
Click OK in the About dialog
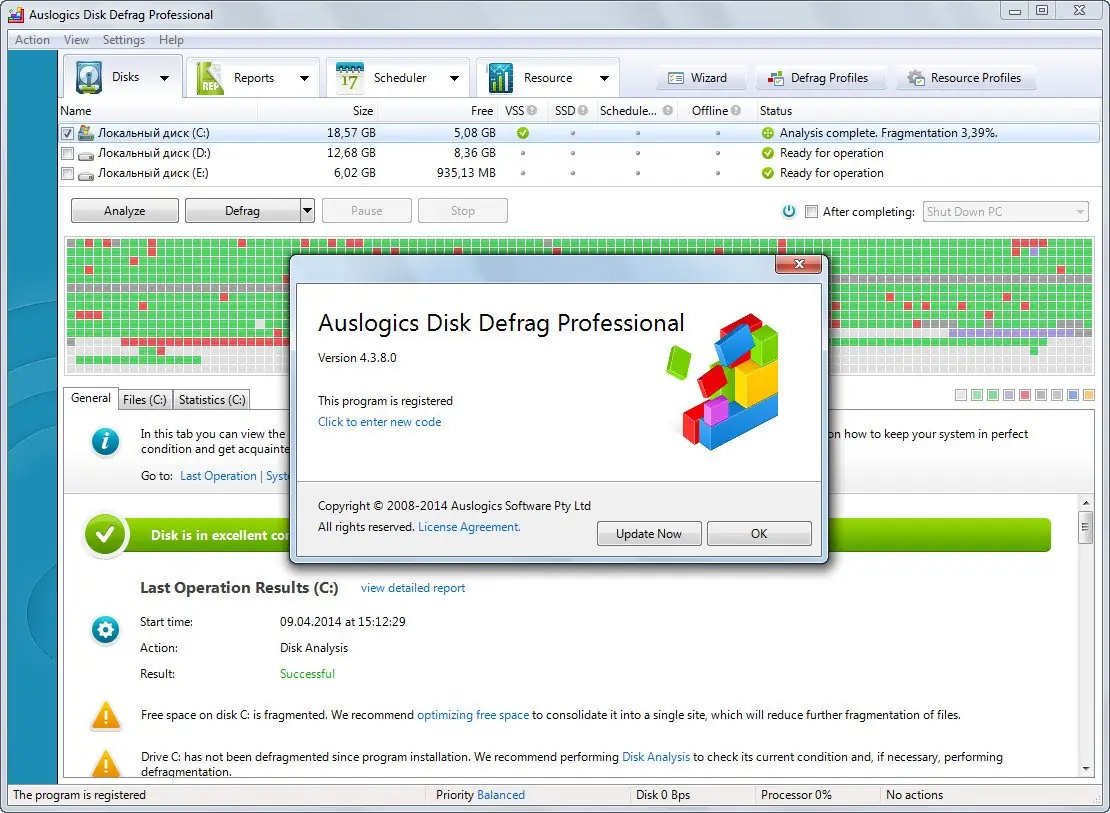click(x=759, y=533)
